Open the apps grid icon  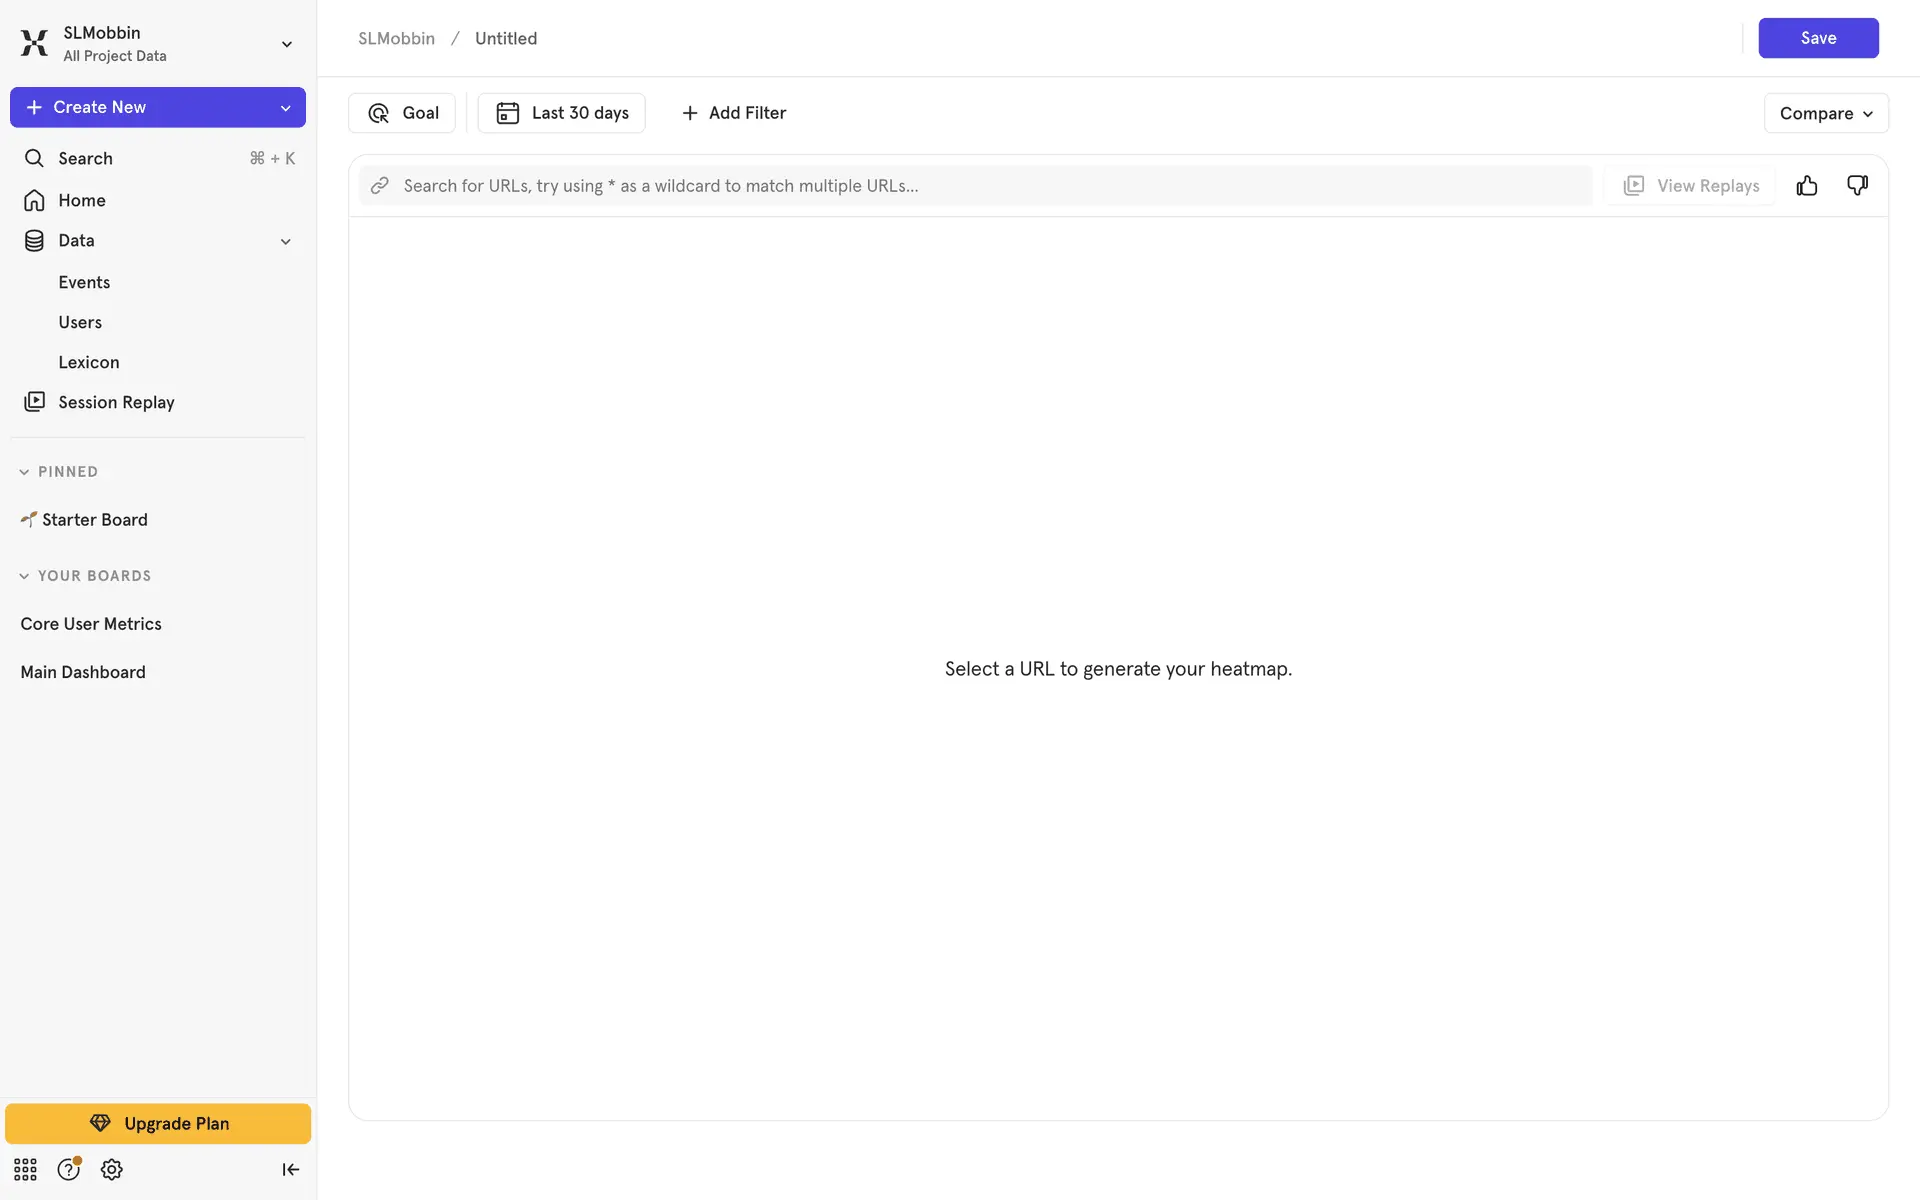25,1169
